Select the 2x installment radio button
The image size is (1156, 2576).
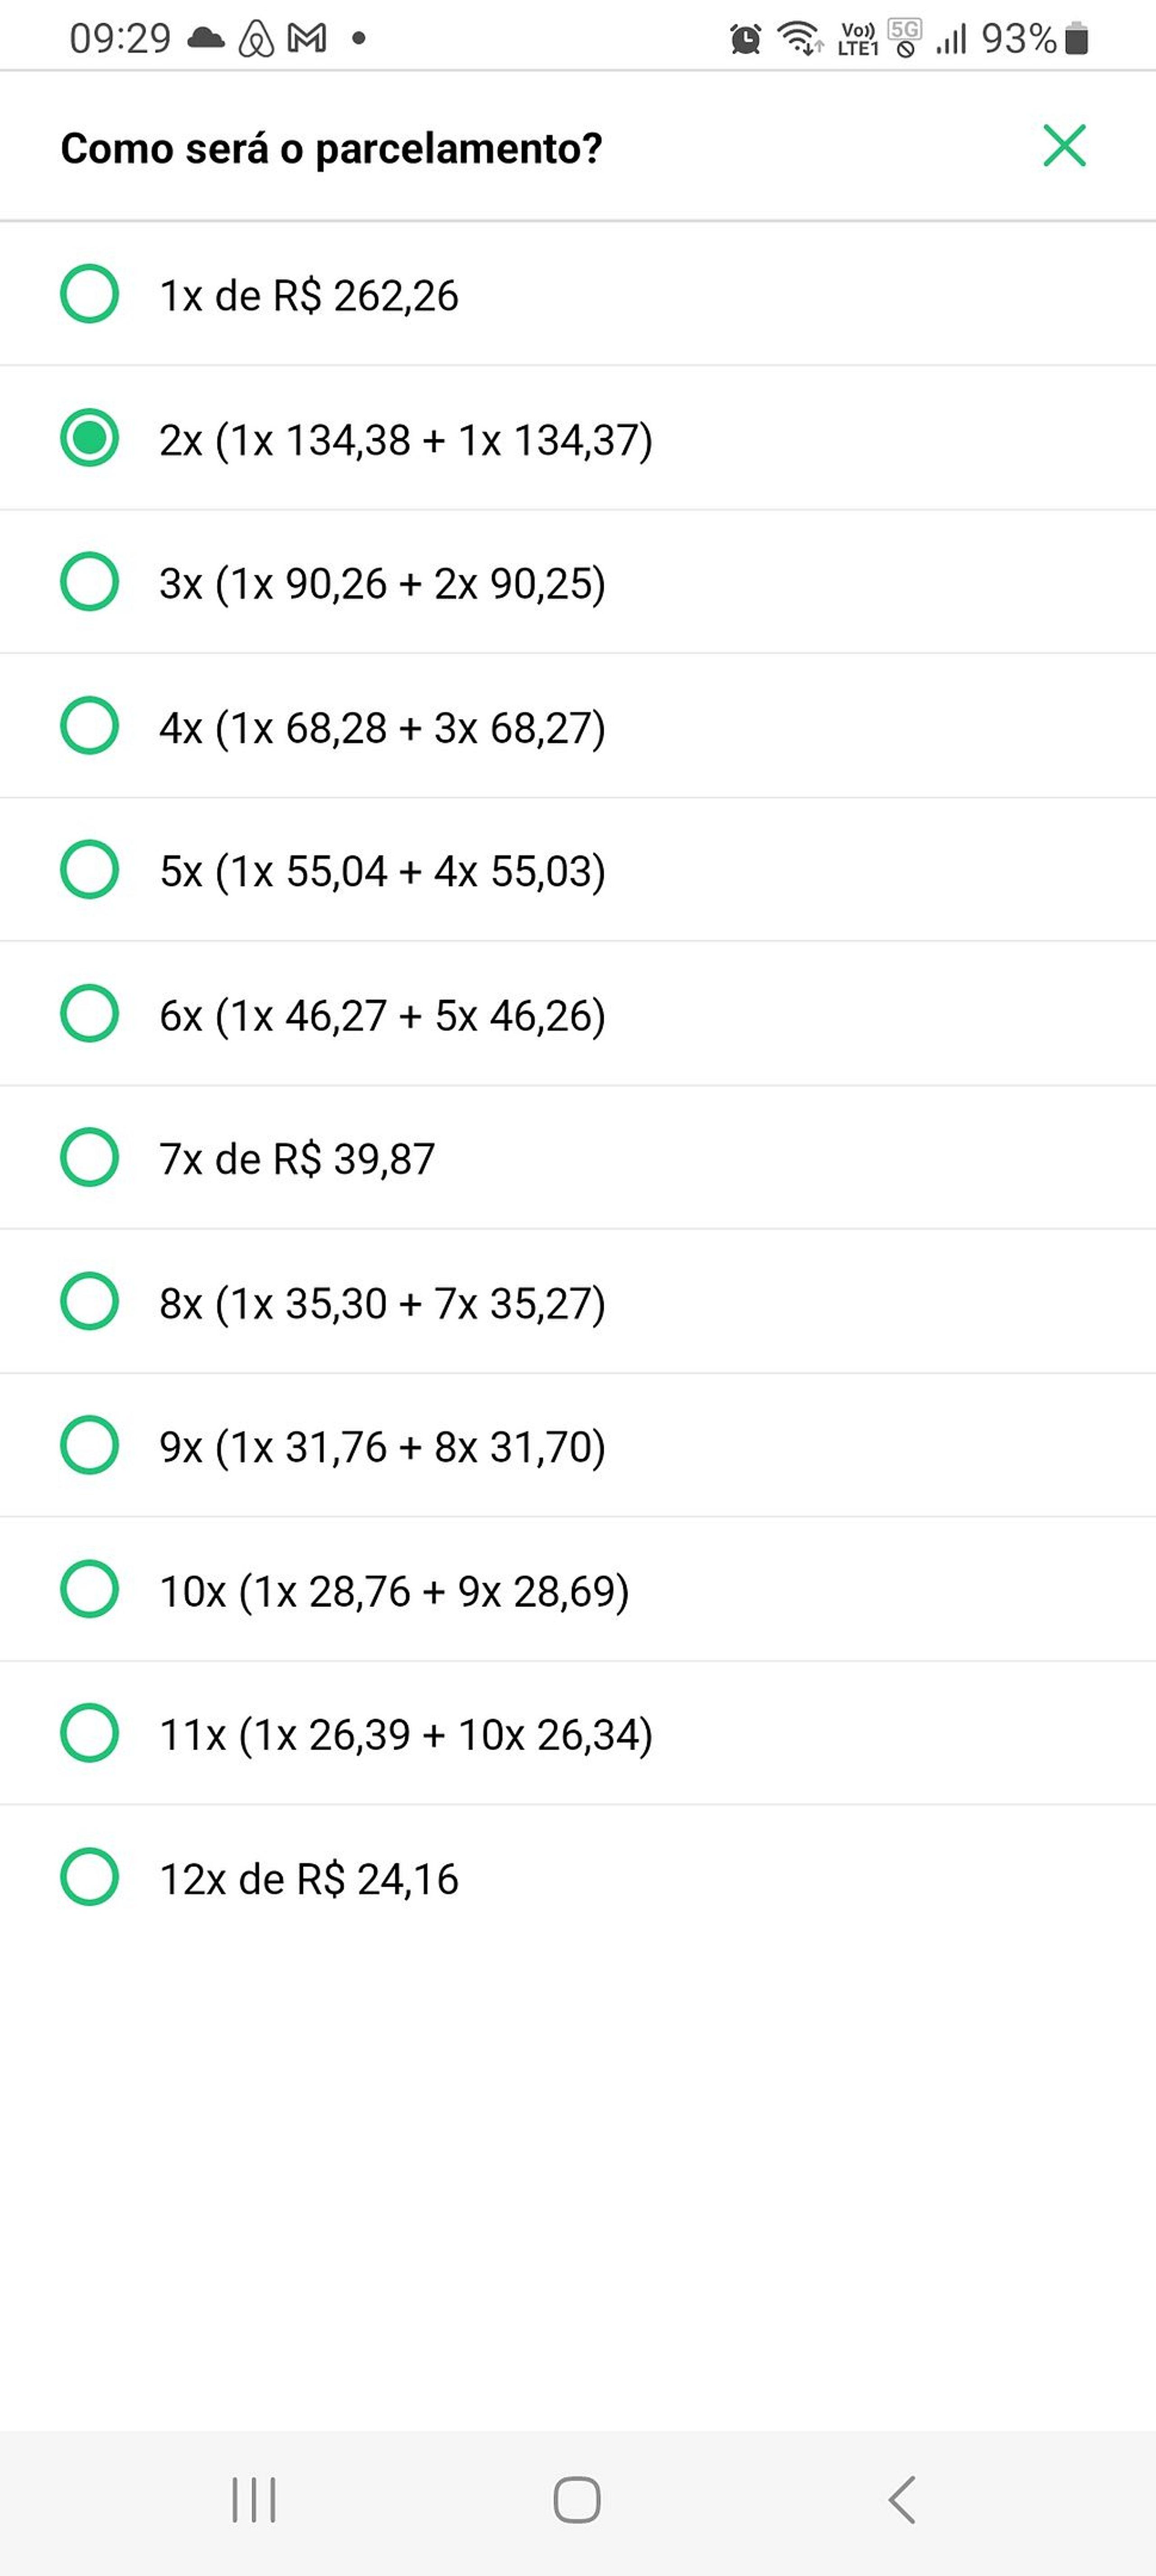pos(89,438)
